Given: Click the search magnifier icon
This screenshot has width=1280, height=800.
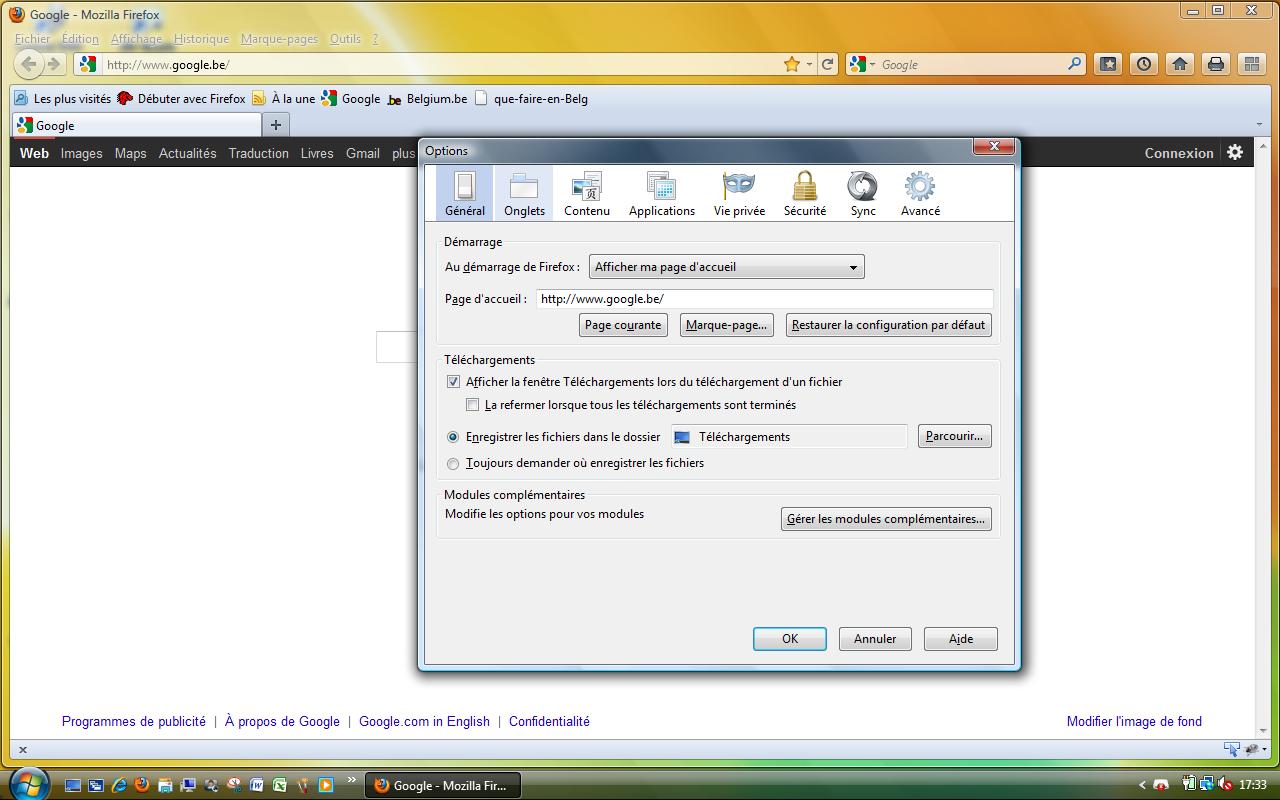Looking at the screenshot, I should tap(1075, 64).
